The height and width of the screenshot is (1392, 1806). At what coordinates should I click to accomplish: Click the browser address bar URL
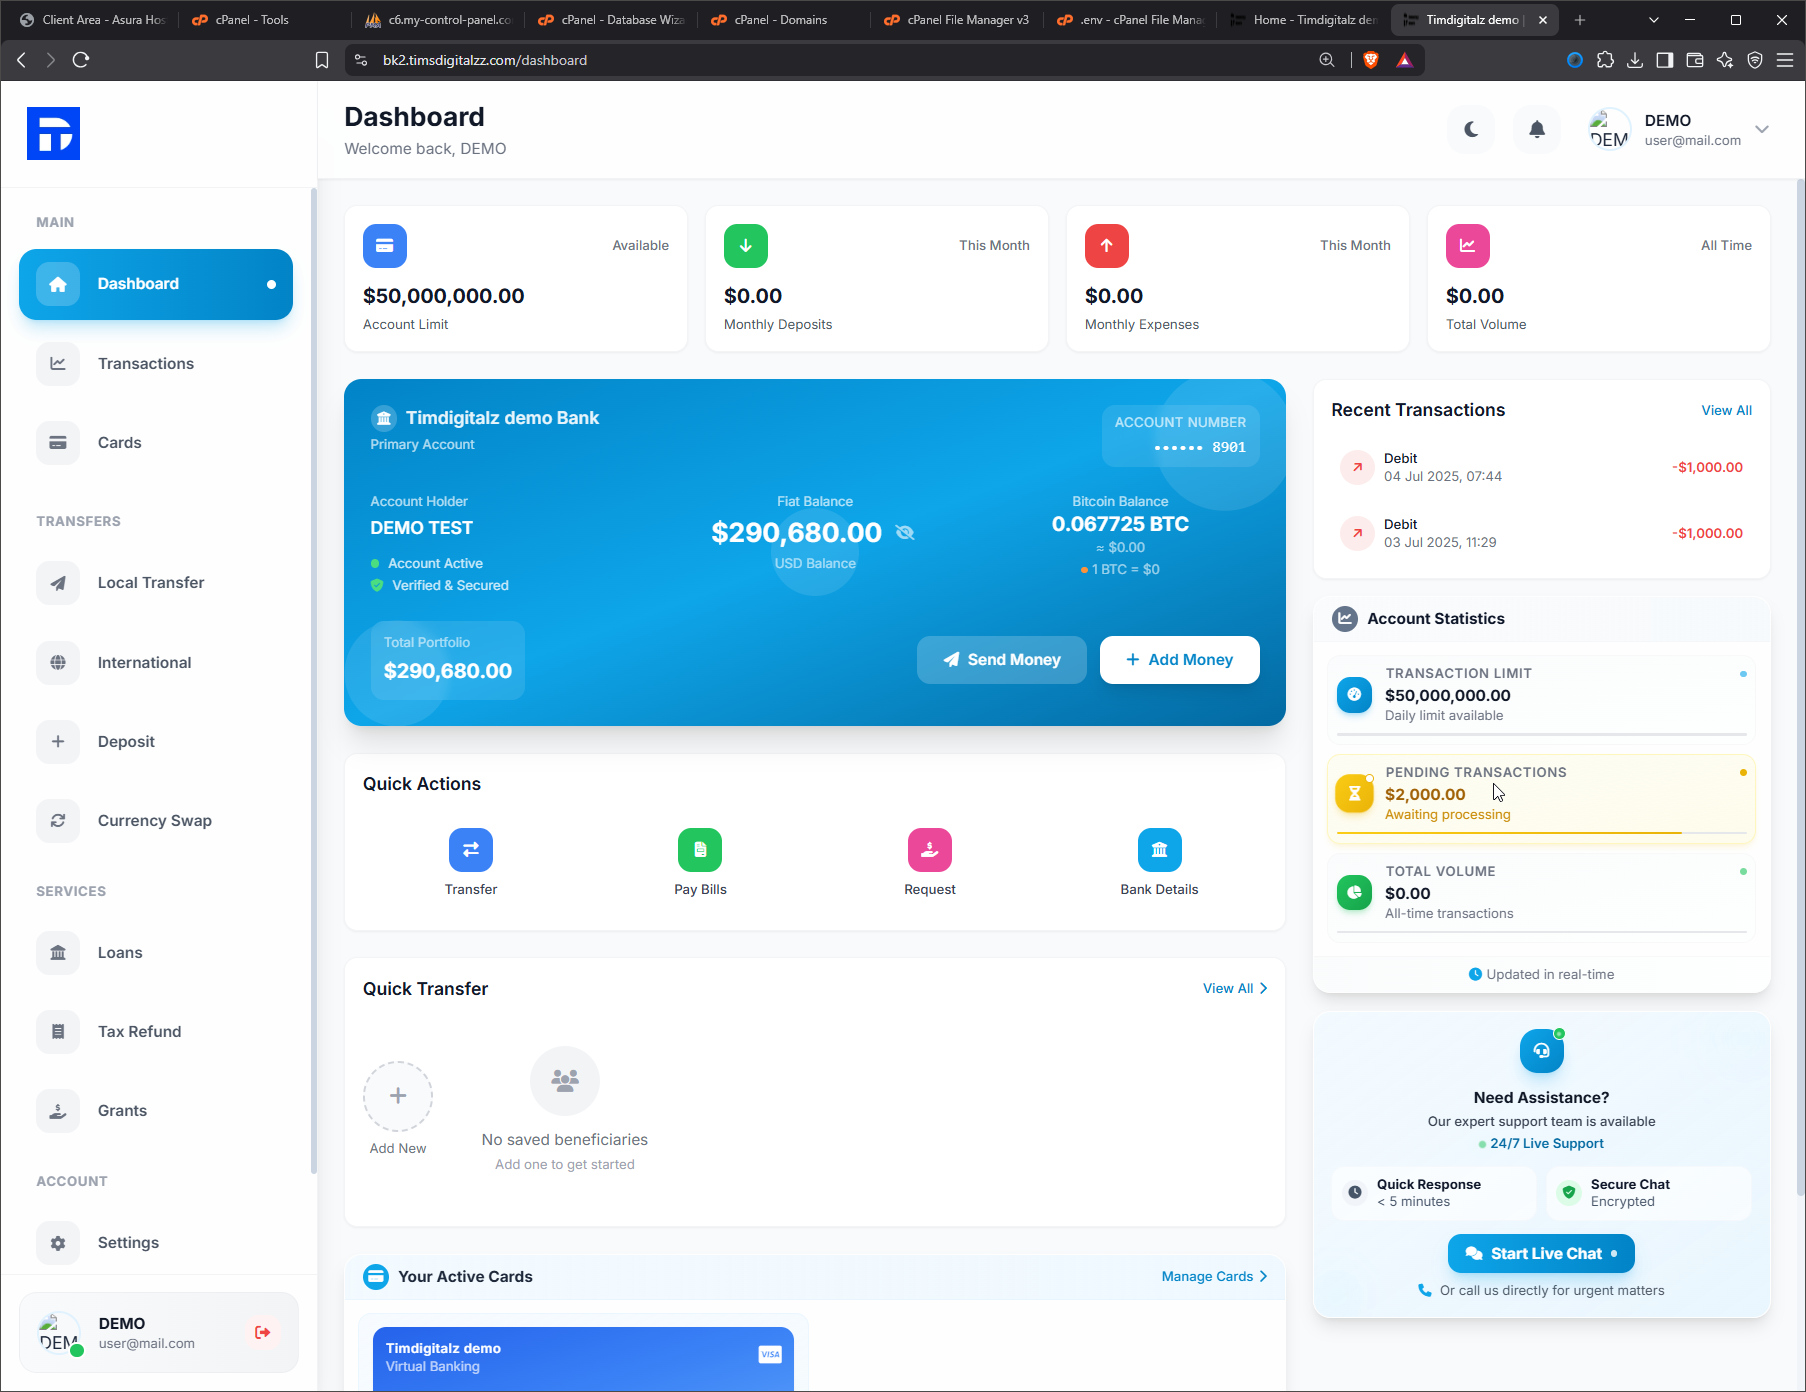point(485,60)
